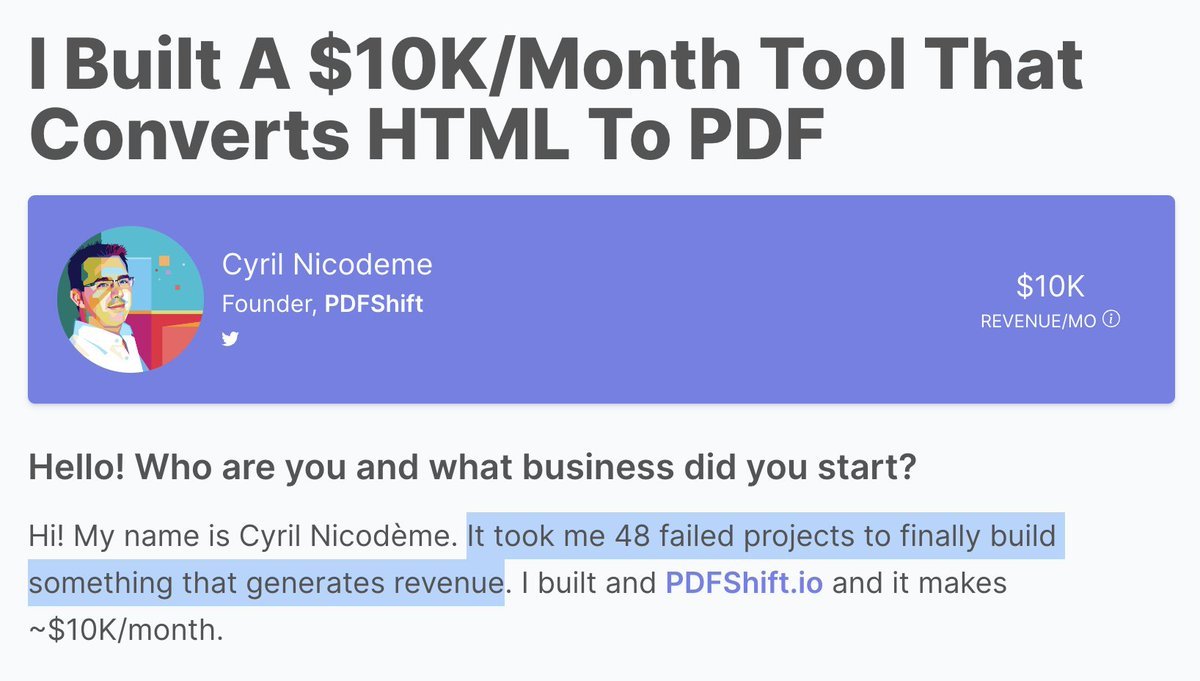Follow the PDFShift.io link in paragraph
The image size is (1200, 681).
pyautogui.click(x=744, y=582)
